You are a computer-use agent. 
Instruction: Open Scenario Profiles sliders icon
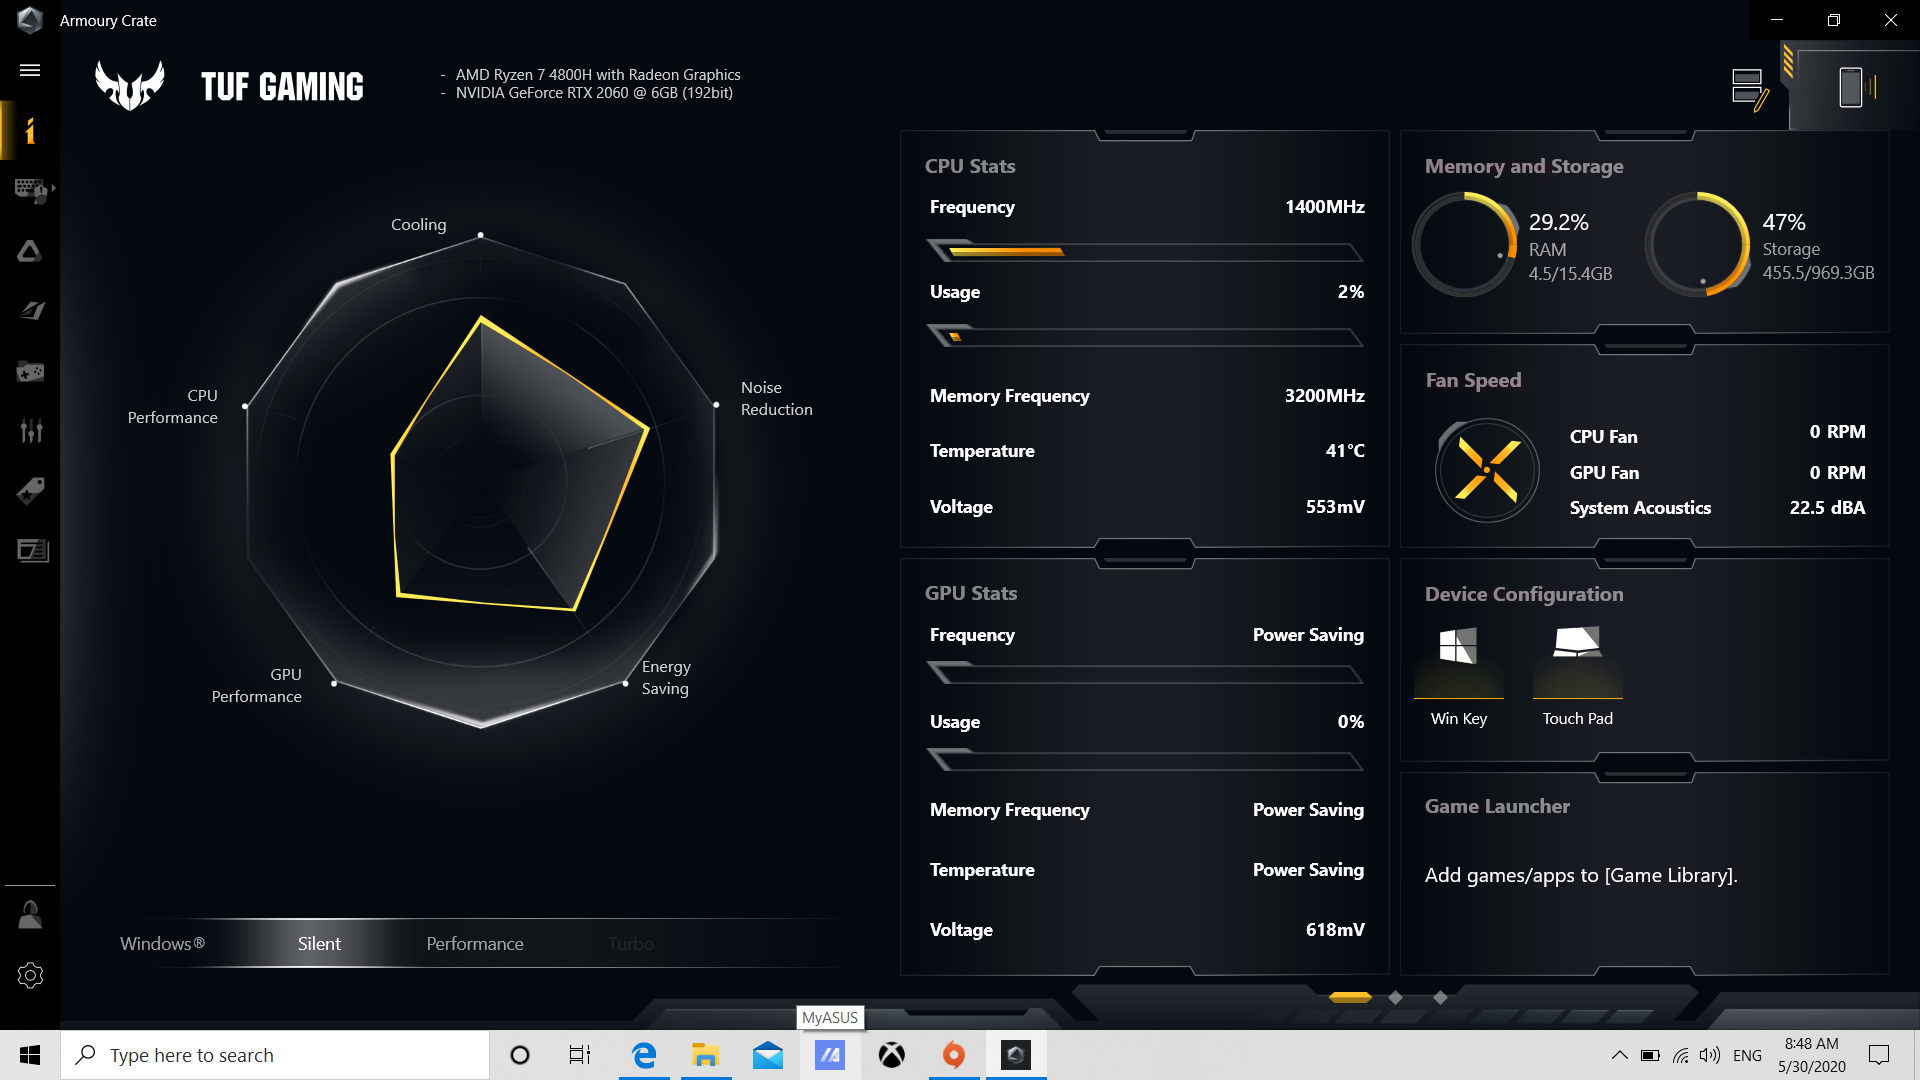(31, 431)
